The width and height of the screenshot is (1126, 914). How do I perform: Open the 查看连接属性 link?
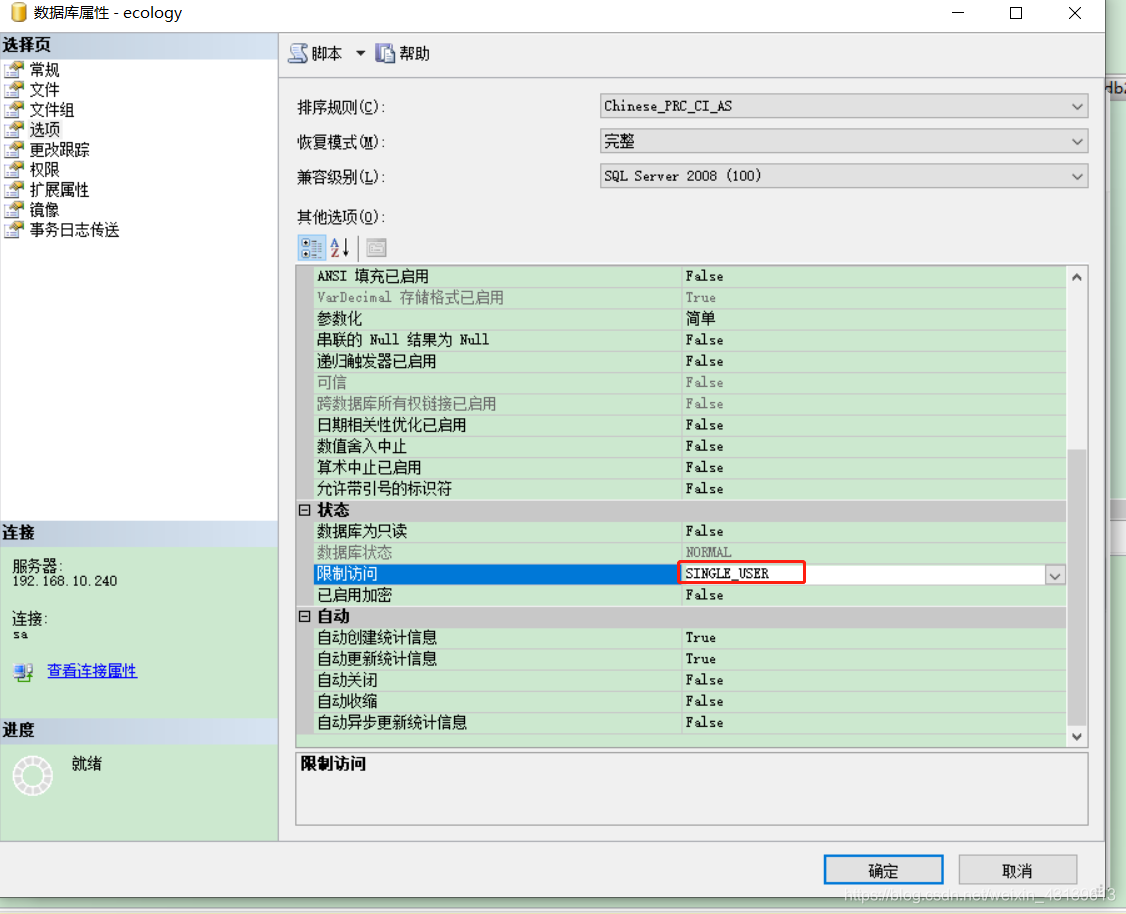click(x=92, y=671)
